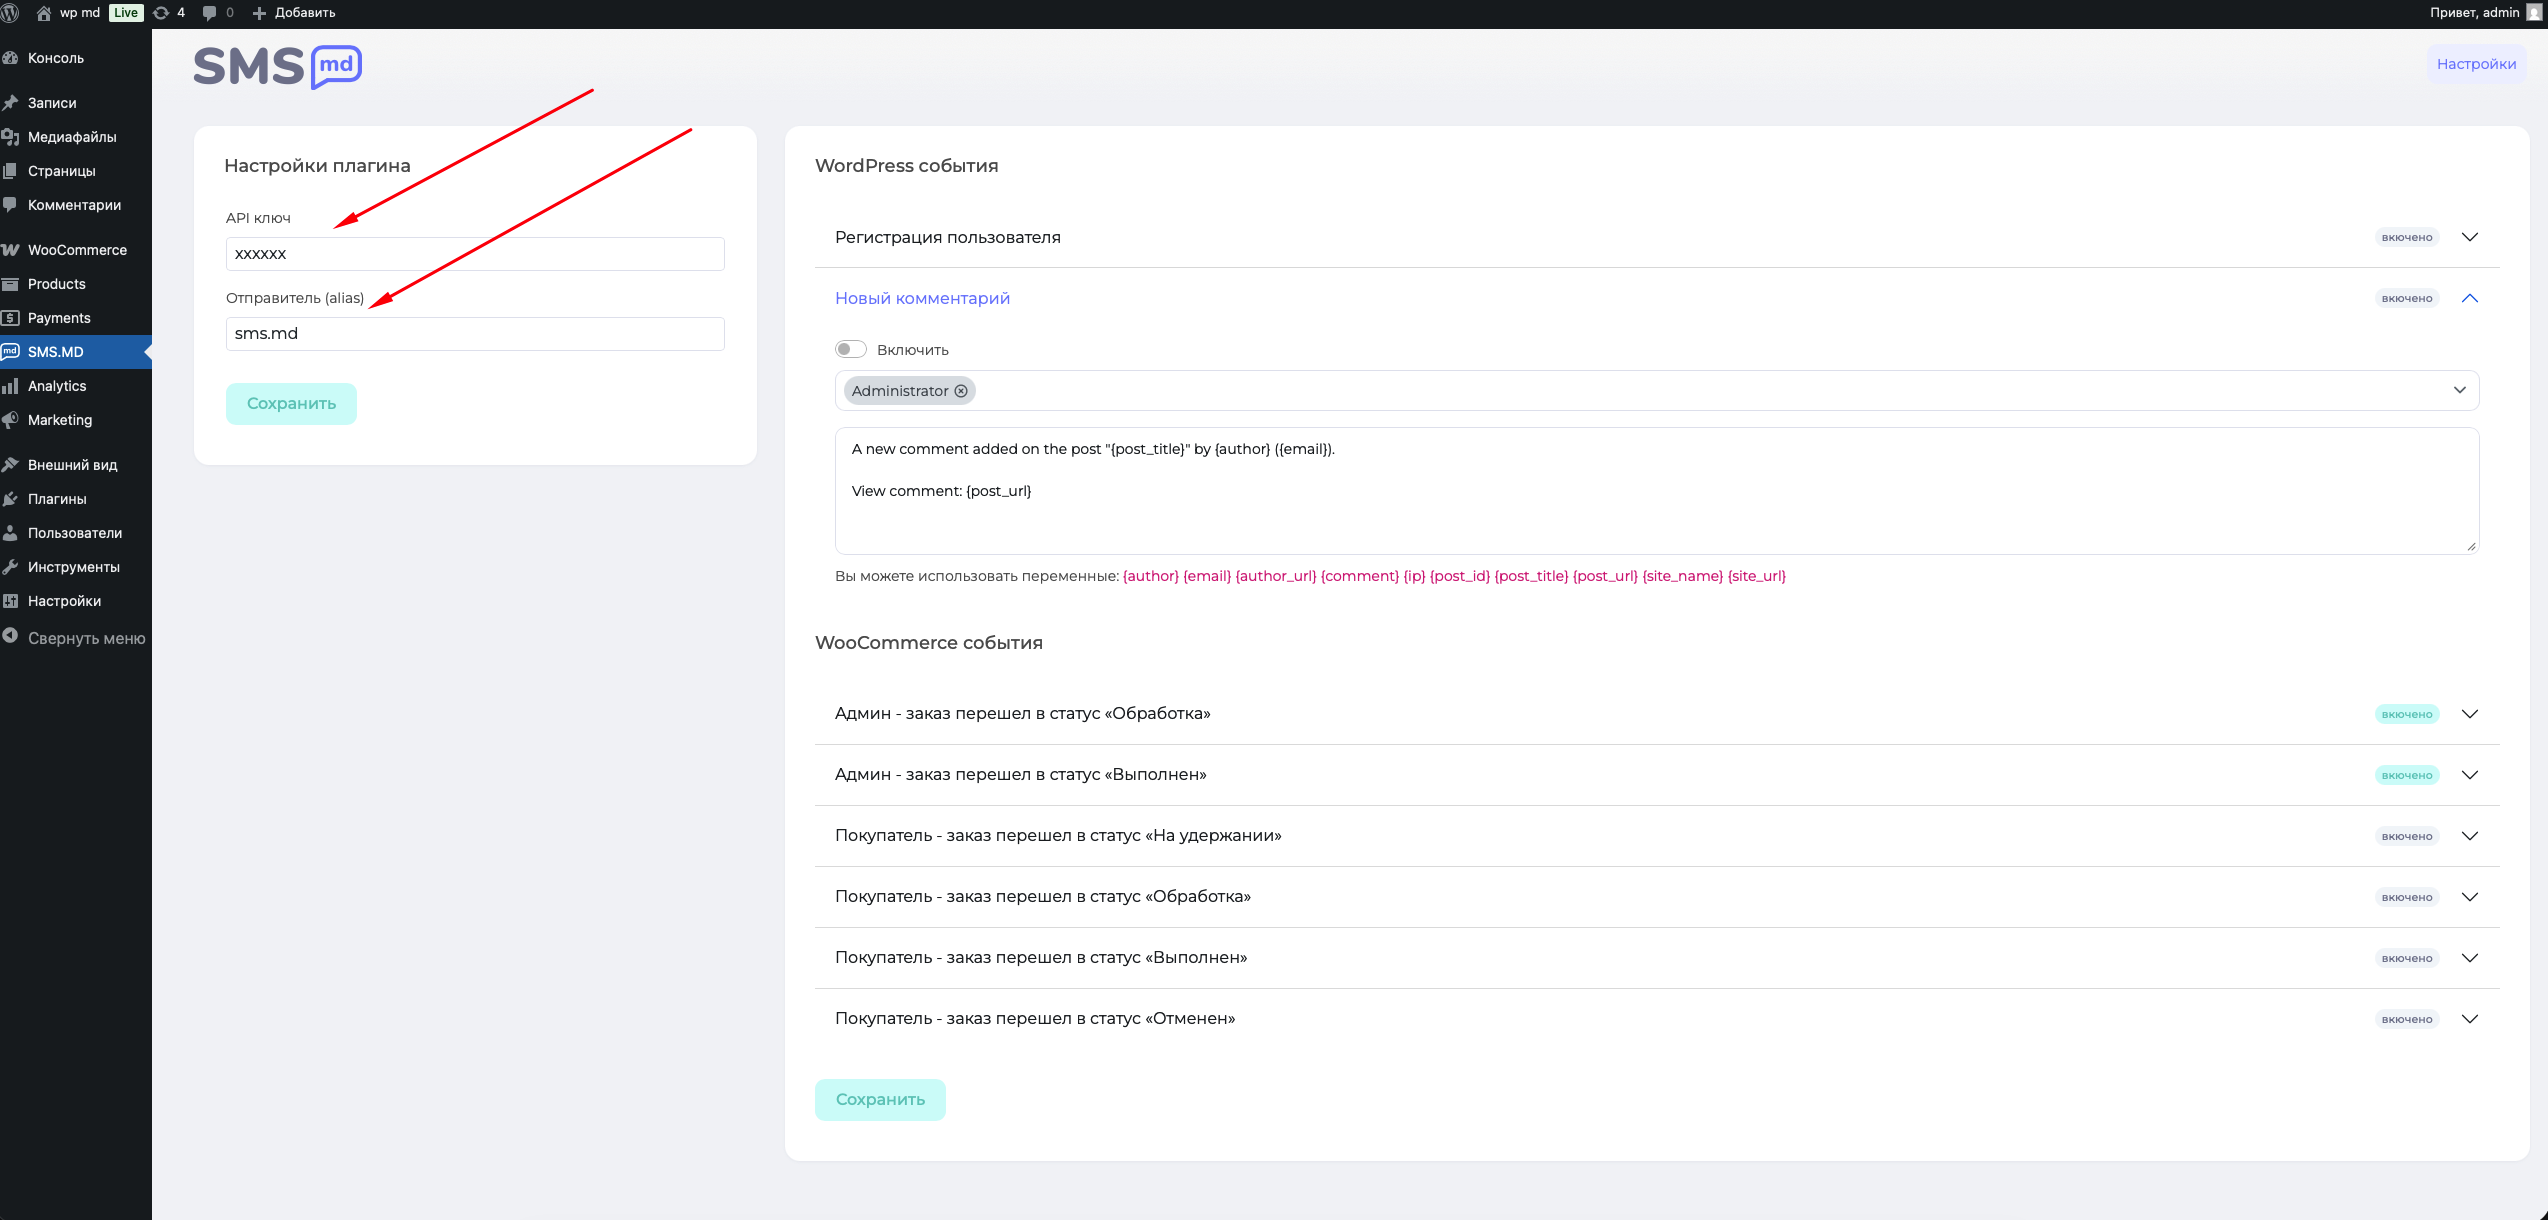Toggle the Включить switch for new comment
2548x1220 pixels.
coord(851,349)
